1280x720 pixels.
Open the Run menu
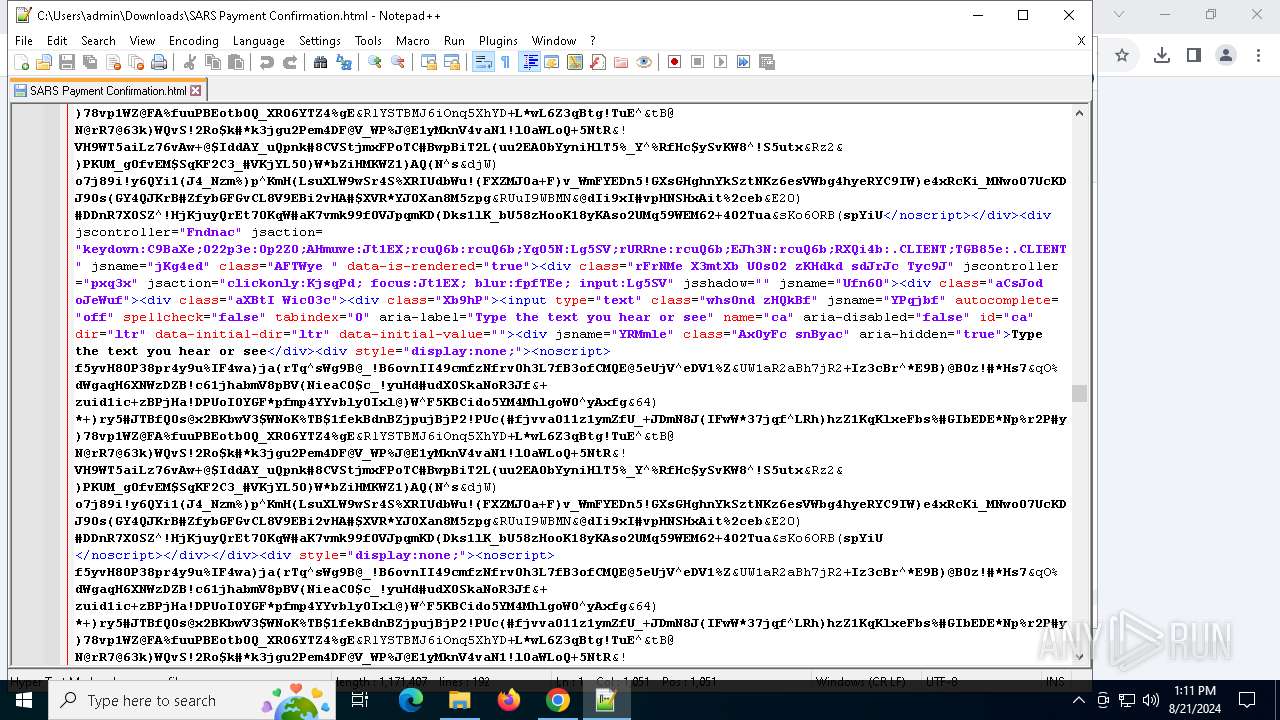[x=454, y=41]
